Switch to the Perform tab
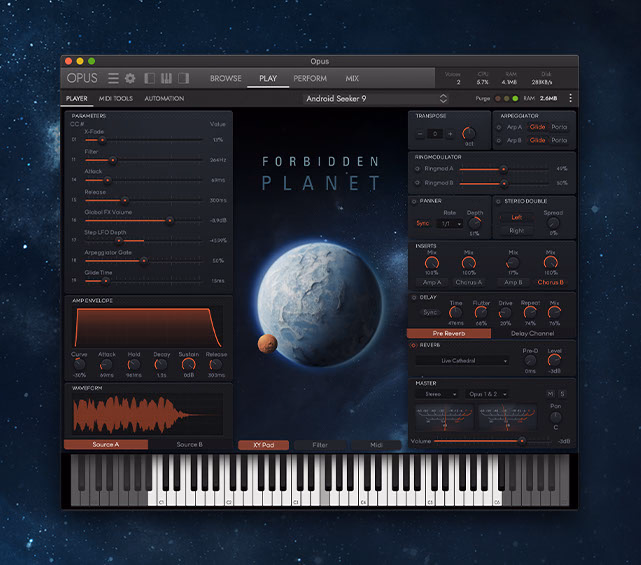The image size is (641, 565). pos(310,78)
